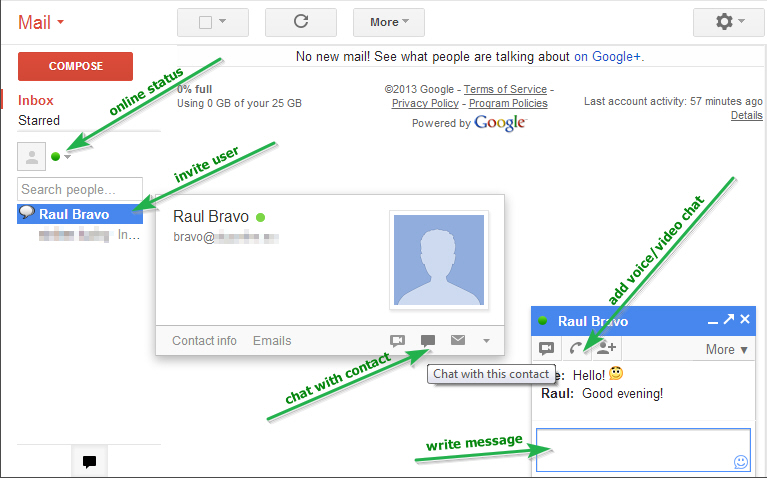Open the Inbox folder
The image size is (767, 478).
tap(36, 100)
